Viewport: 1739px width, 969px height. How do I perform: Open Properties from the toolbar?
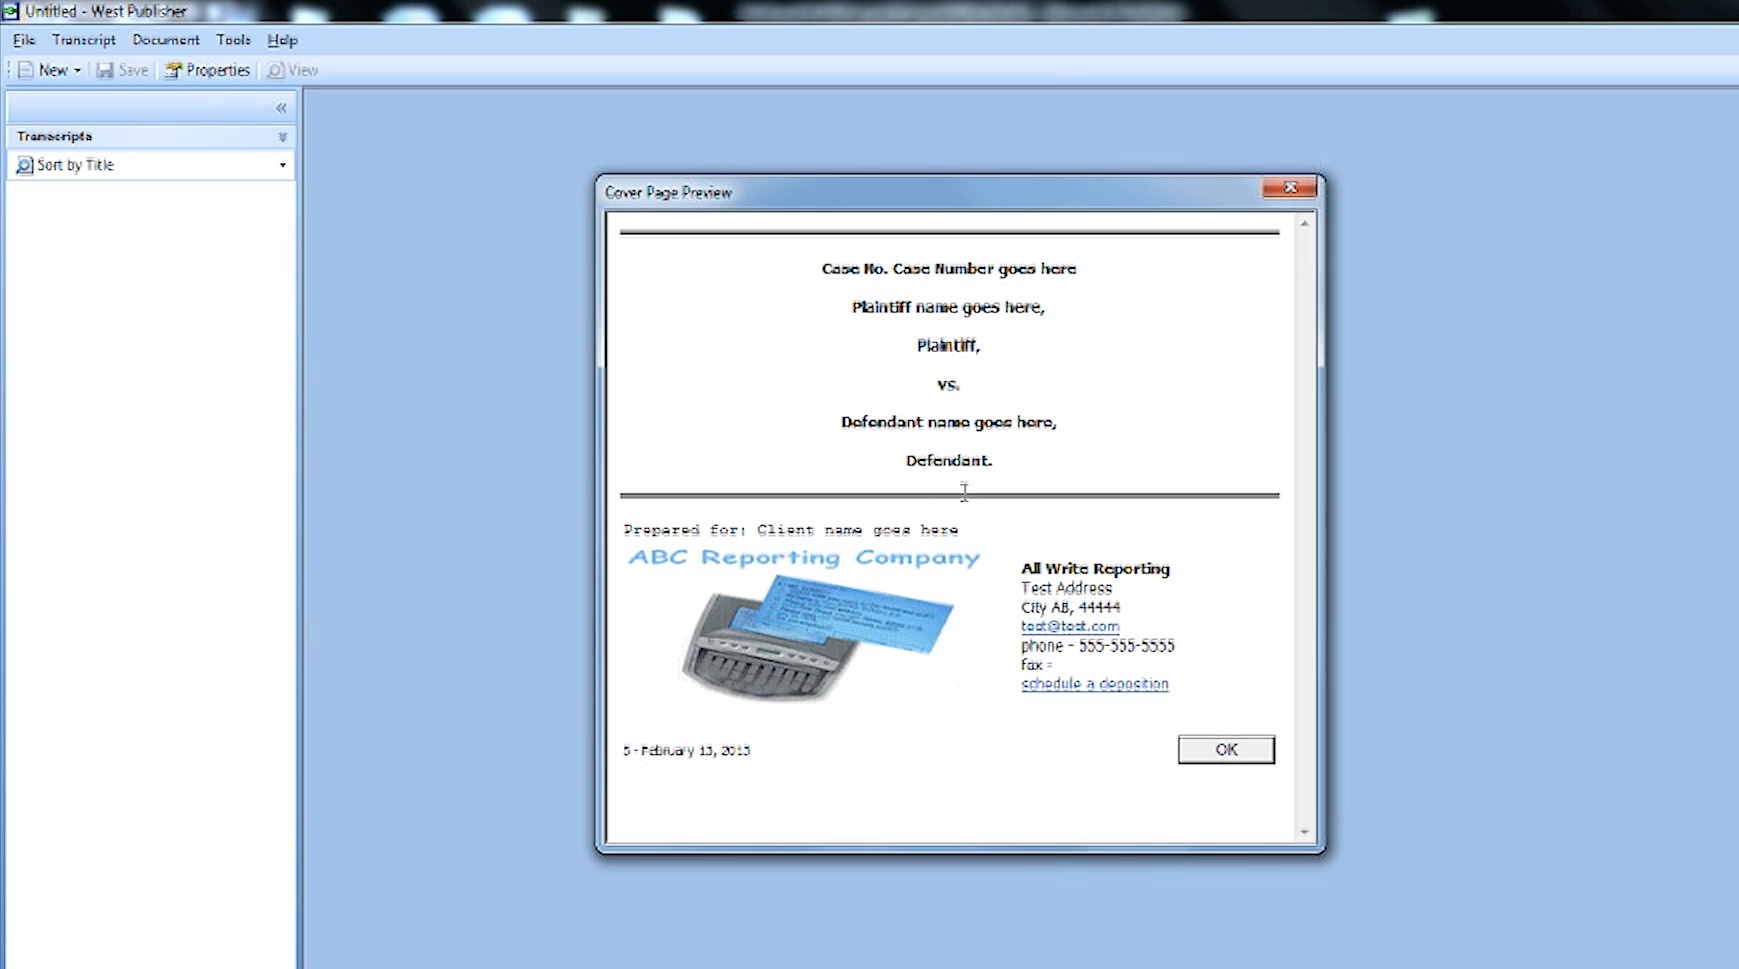207,70
